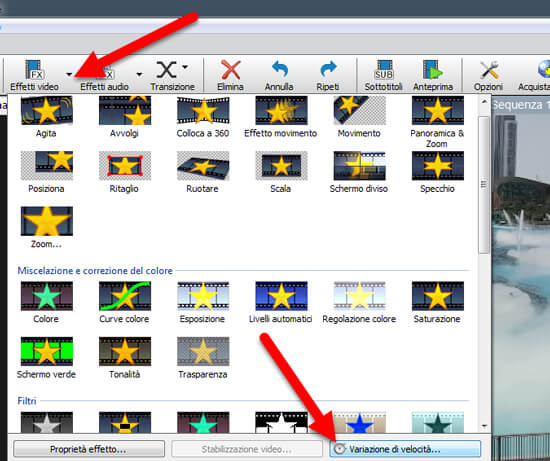Click Variazione di velocità button
This screenshot has height=461, width=550.
point(405,449)
